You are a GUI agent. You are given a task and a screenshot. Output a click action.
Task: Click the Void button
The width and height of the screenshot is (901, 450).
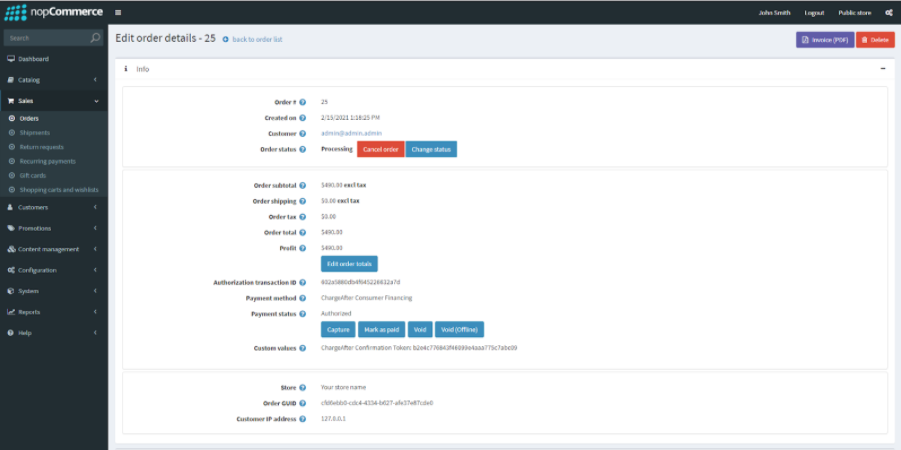tap(420, 329)
